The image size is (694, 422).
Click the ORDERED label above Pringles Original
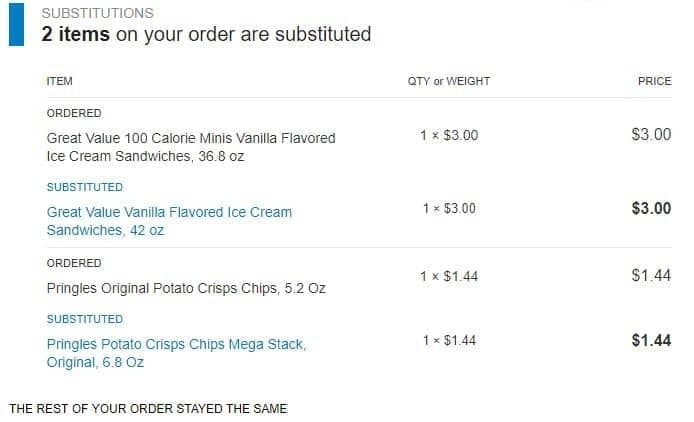coord(74,263)
